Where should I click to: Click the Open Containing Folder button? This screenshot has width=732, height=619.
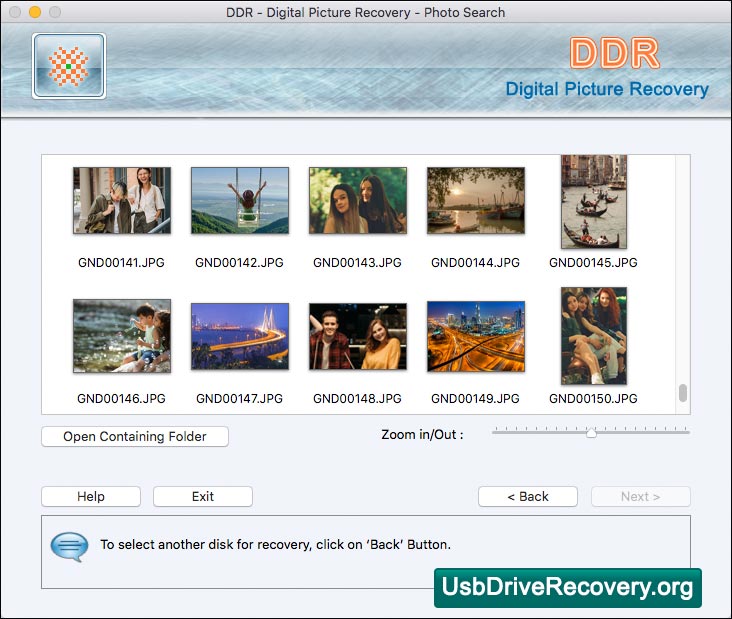point(135,436)
